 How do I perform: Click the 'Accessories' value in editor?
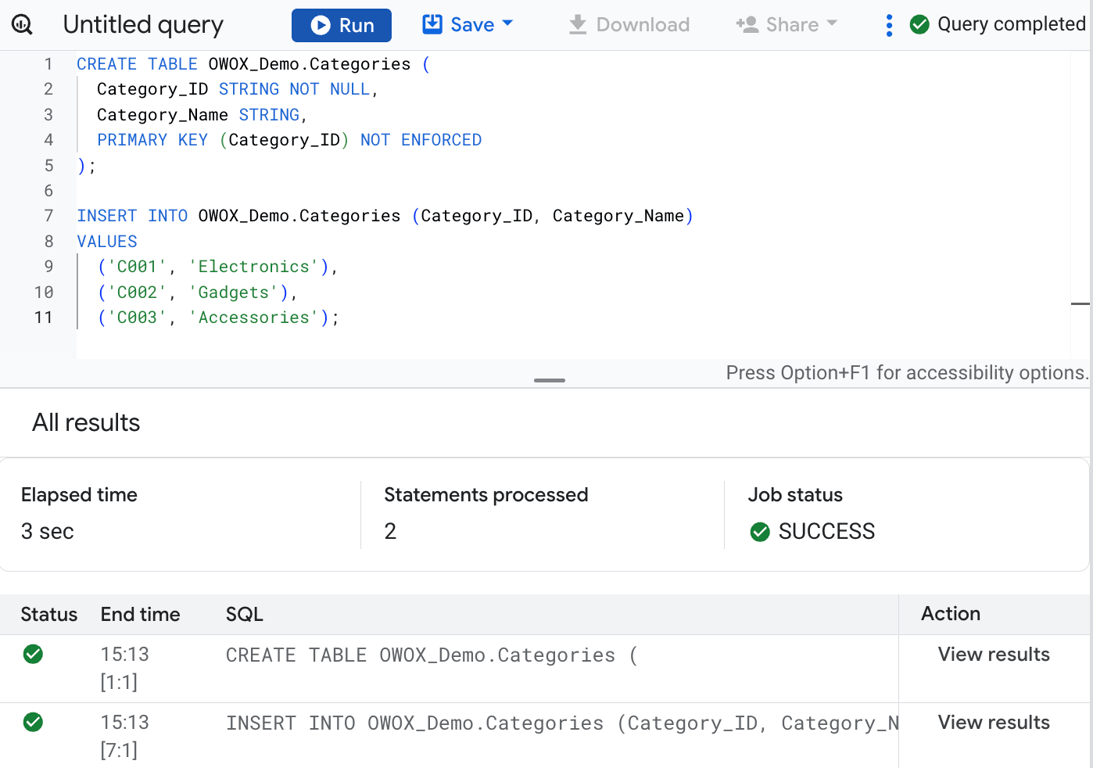(x=253, y=318)
